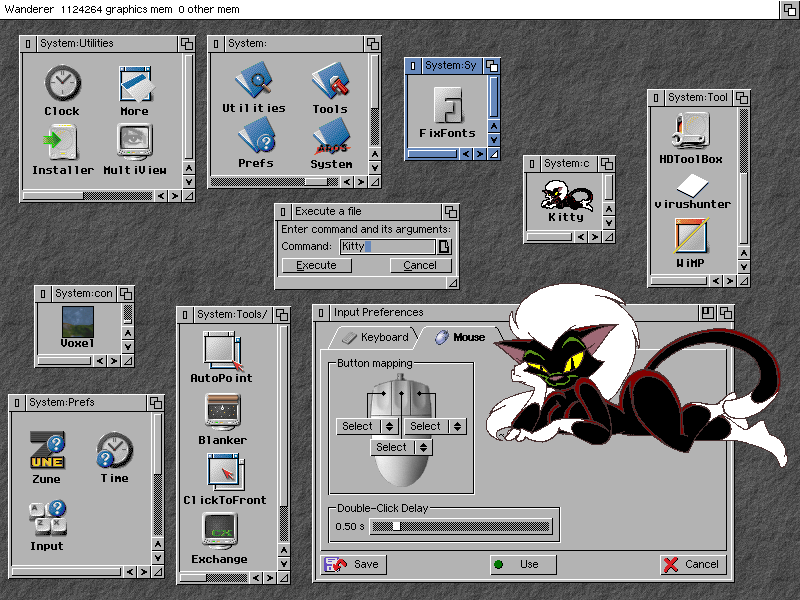
Task: Switch to the Keyboard tab
Action: click(376, 337)
